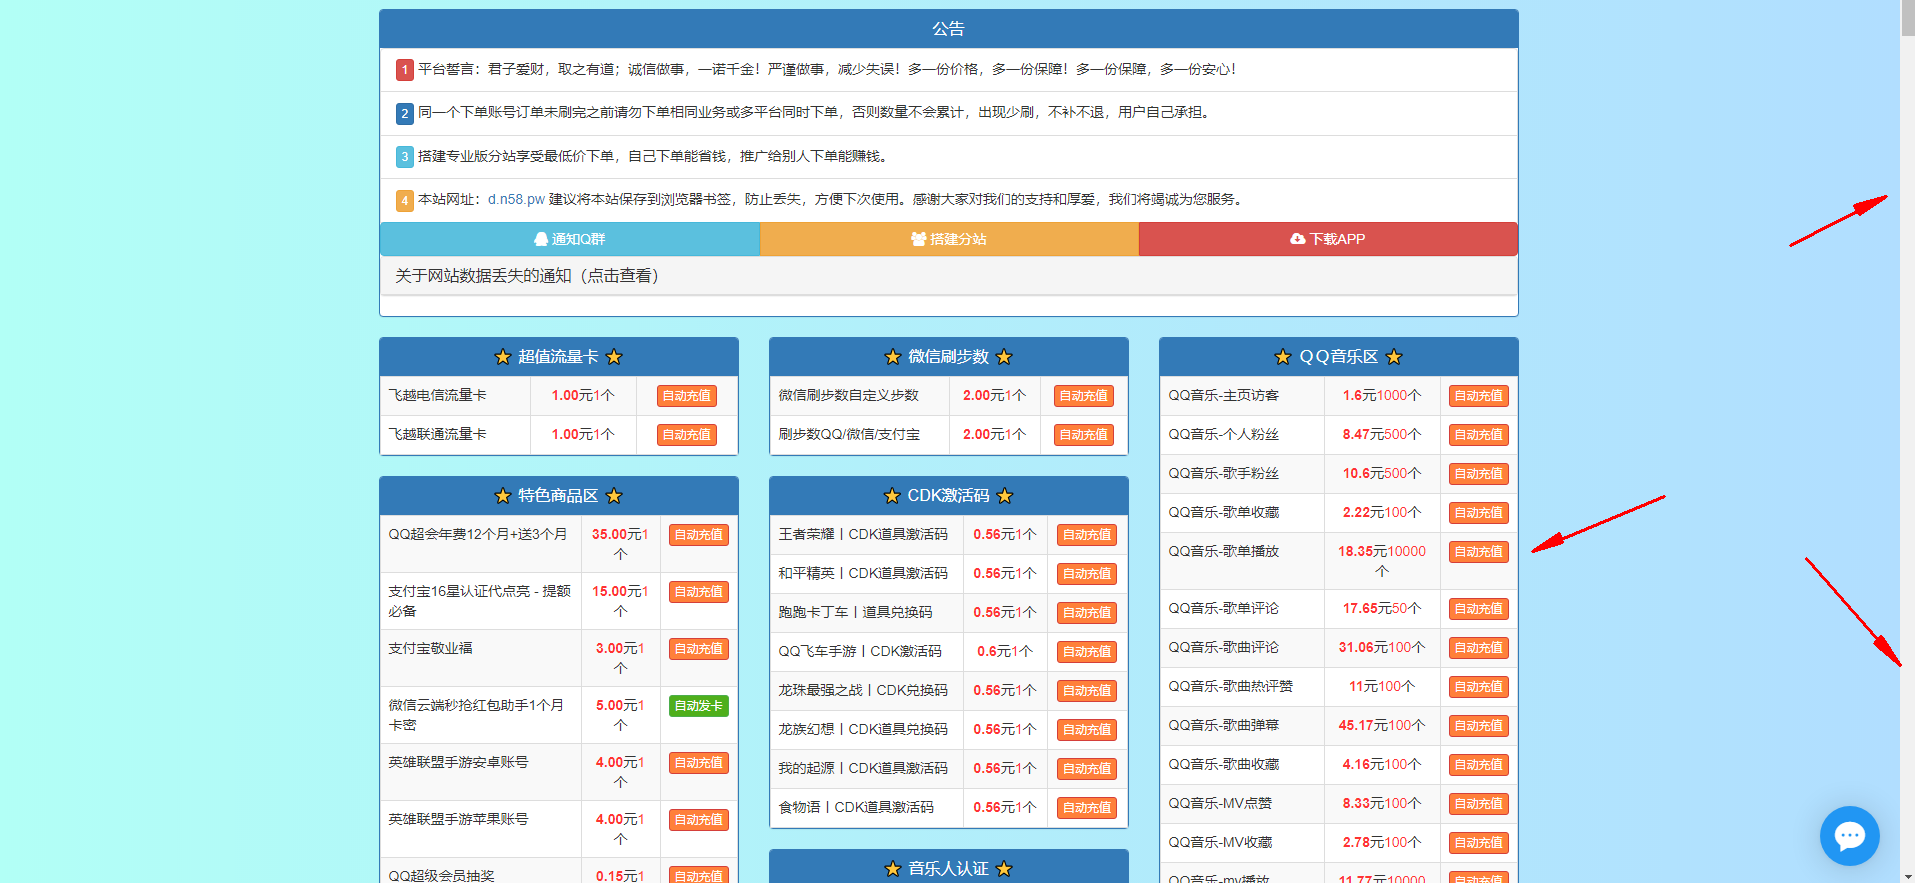Click the users icon in 搭建分站 button
This screenshot has width=1915, height=883.
[x=918, y=239]
